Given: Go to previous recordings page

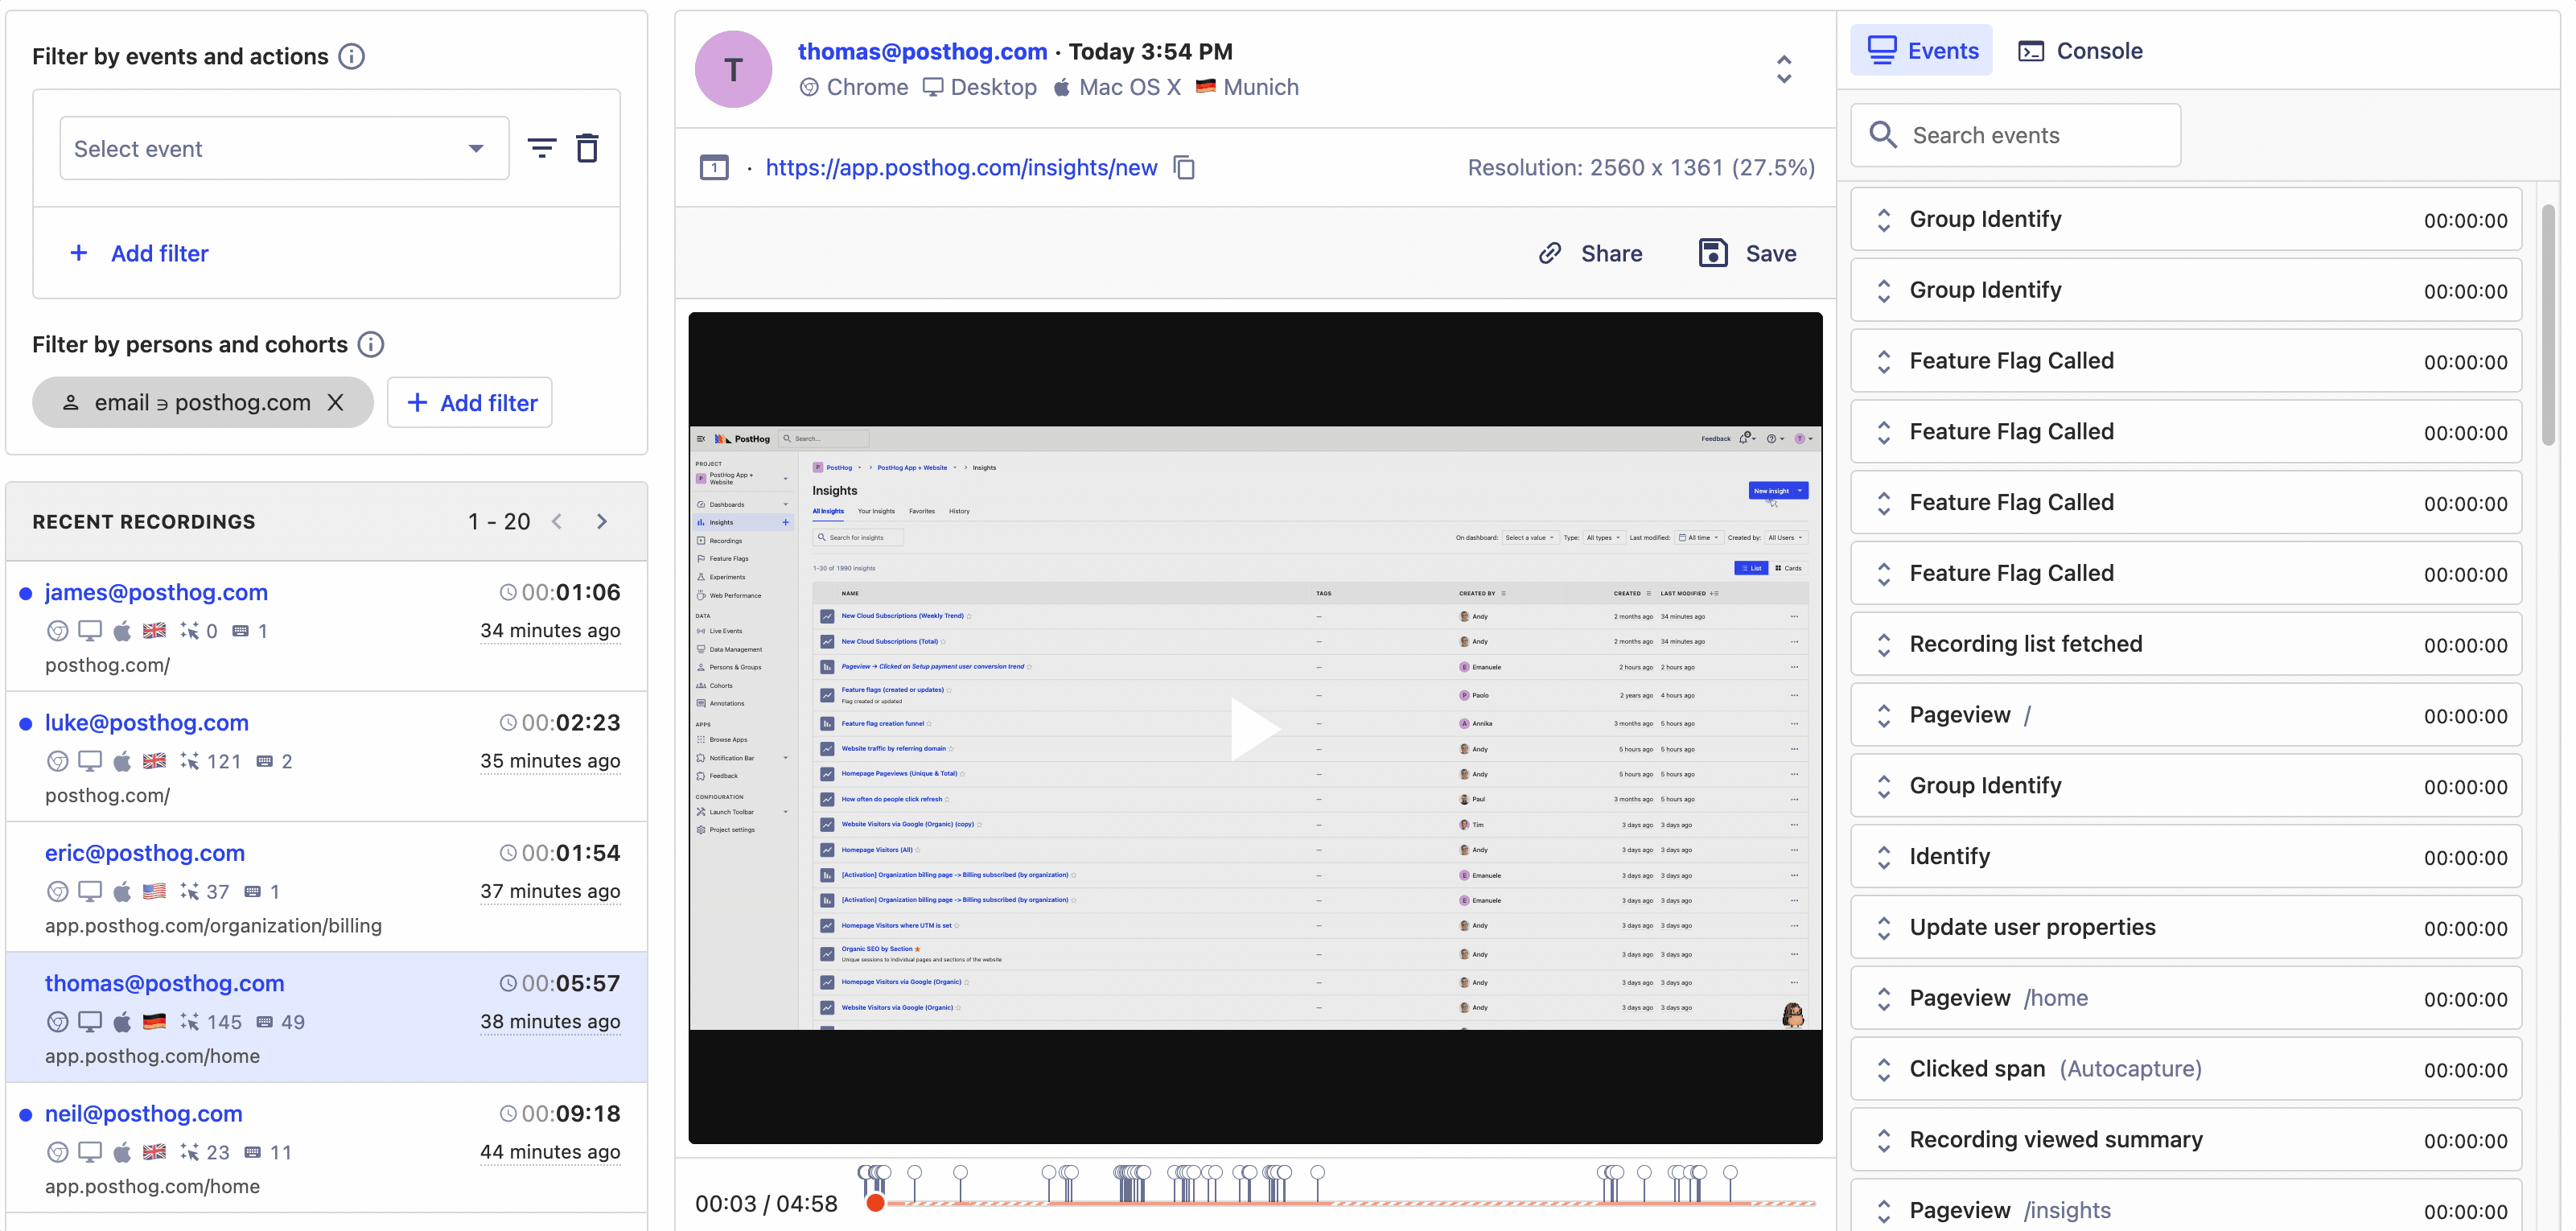Looking at the screenshot, I should click(557, 521).
